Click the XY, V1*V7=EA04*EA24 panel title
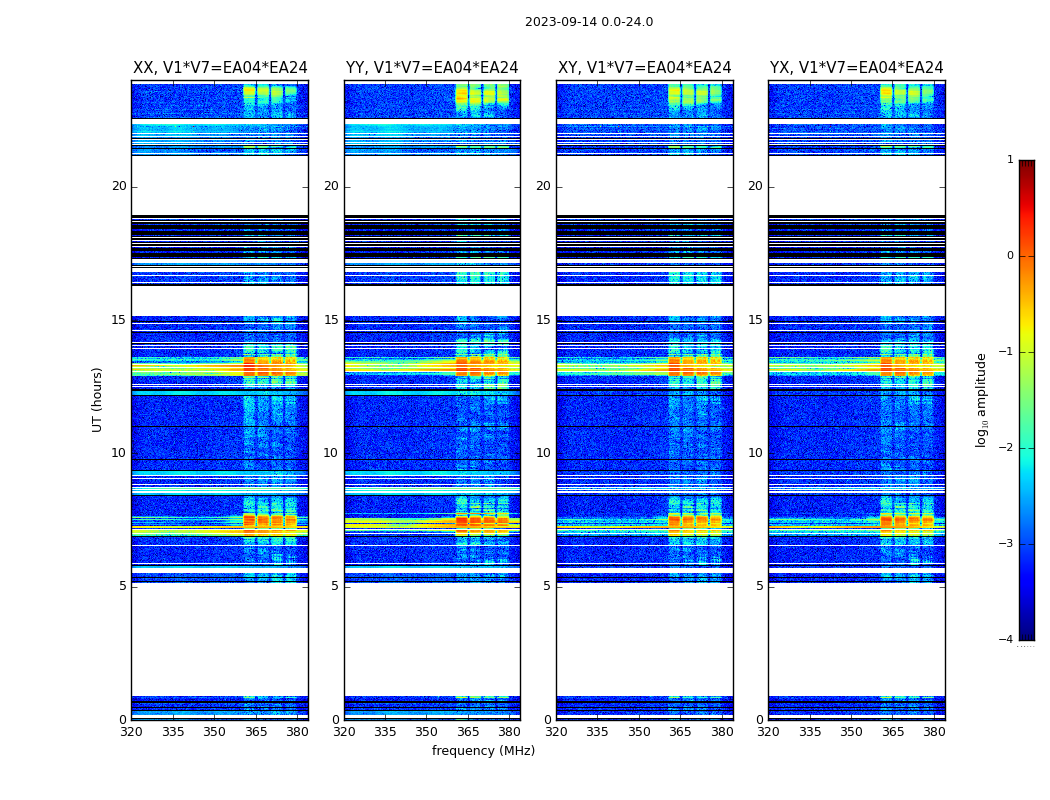 tap(644, 68)
